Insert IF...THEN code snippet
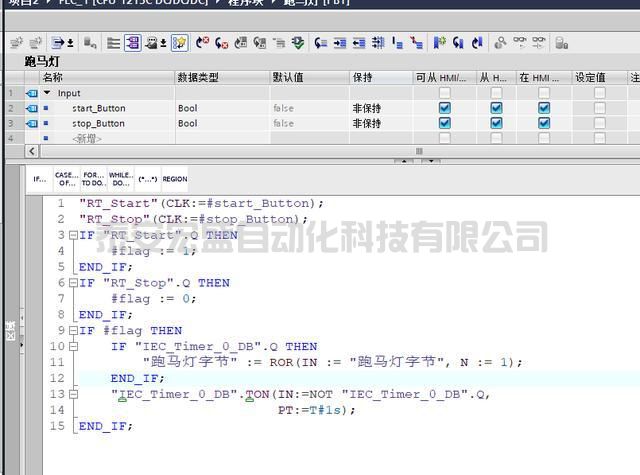 coord(40,179)
